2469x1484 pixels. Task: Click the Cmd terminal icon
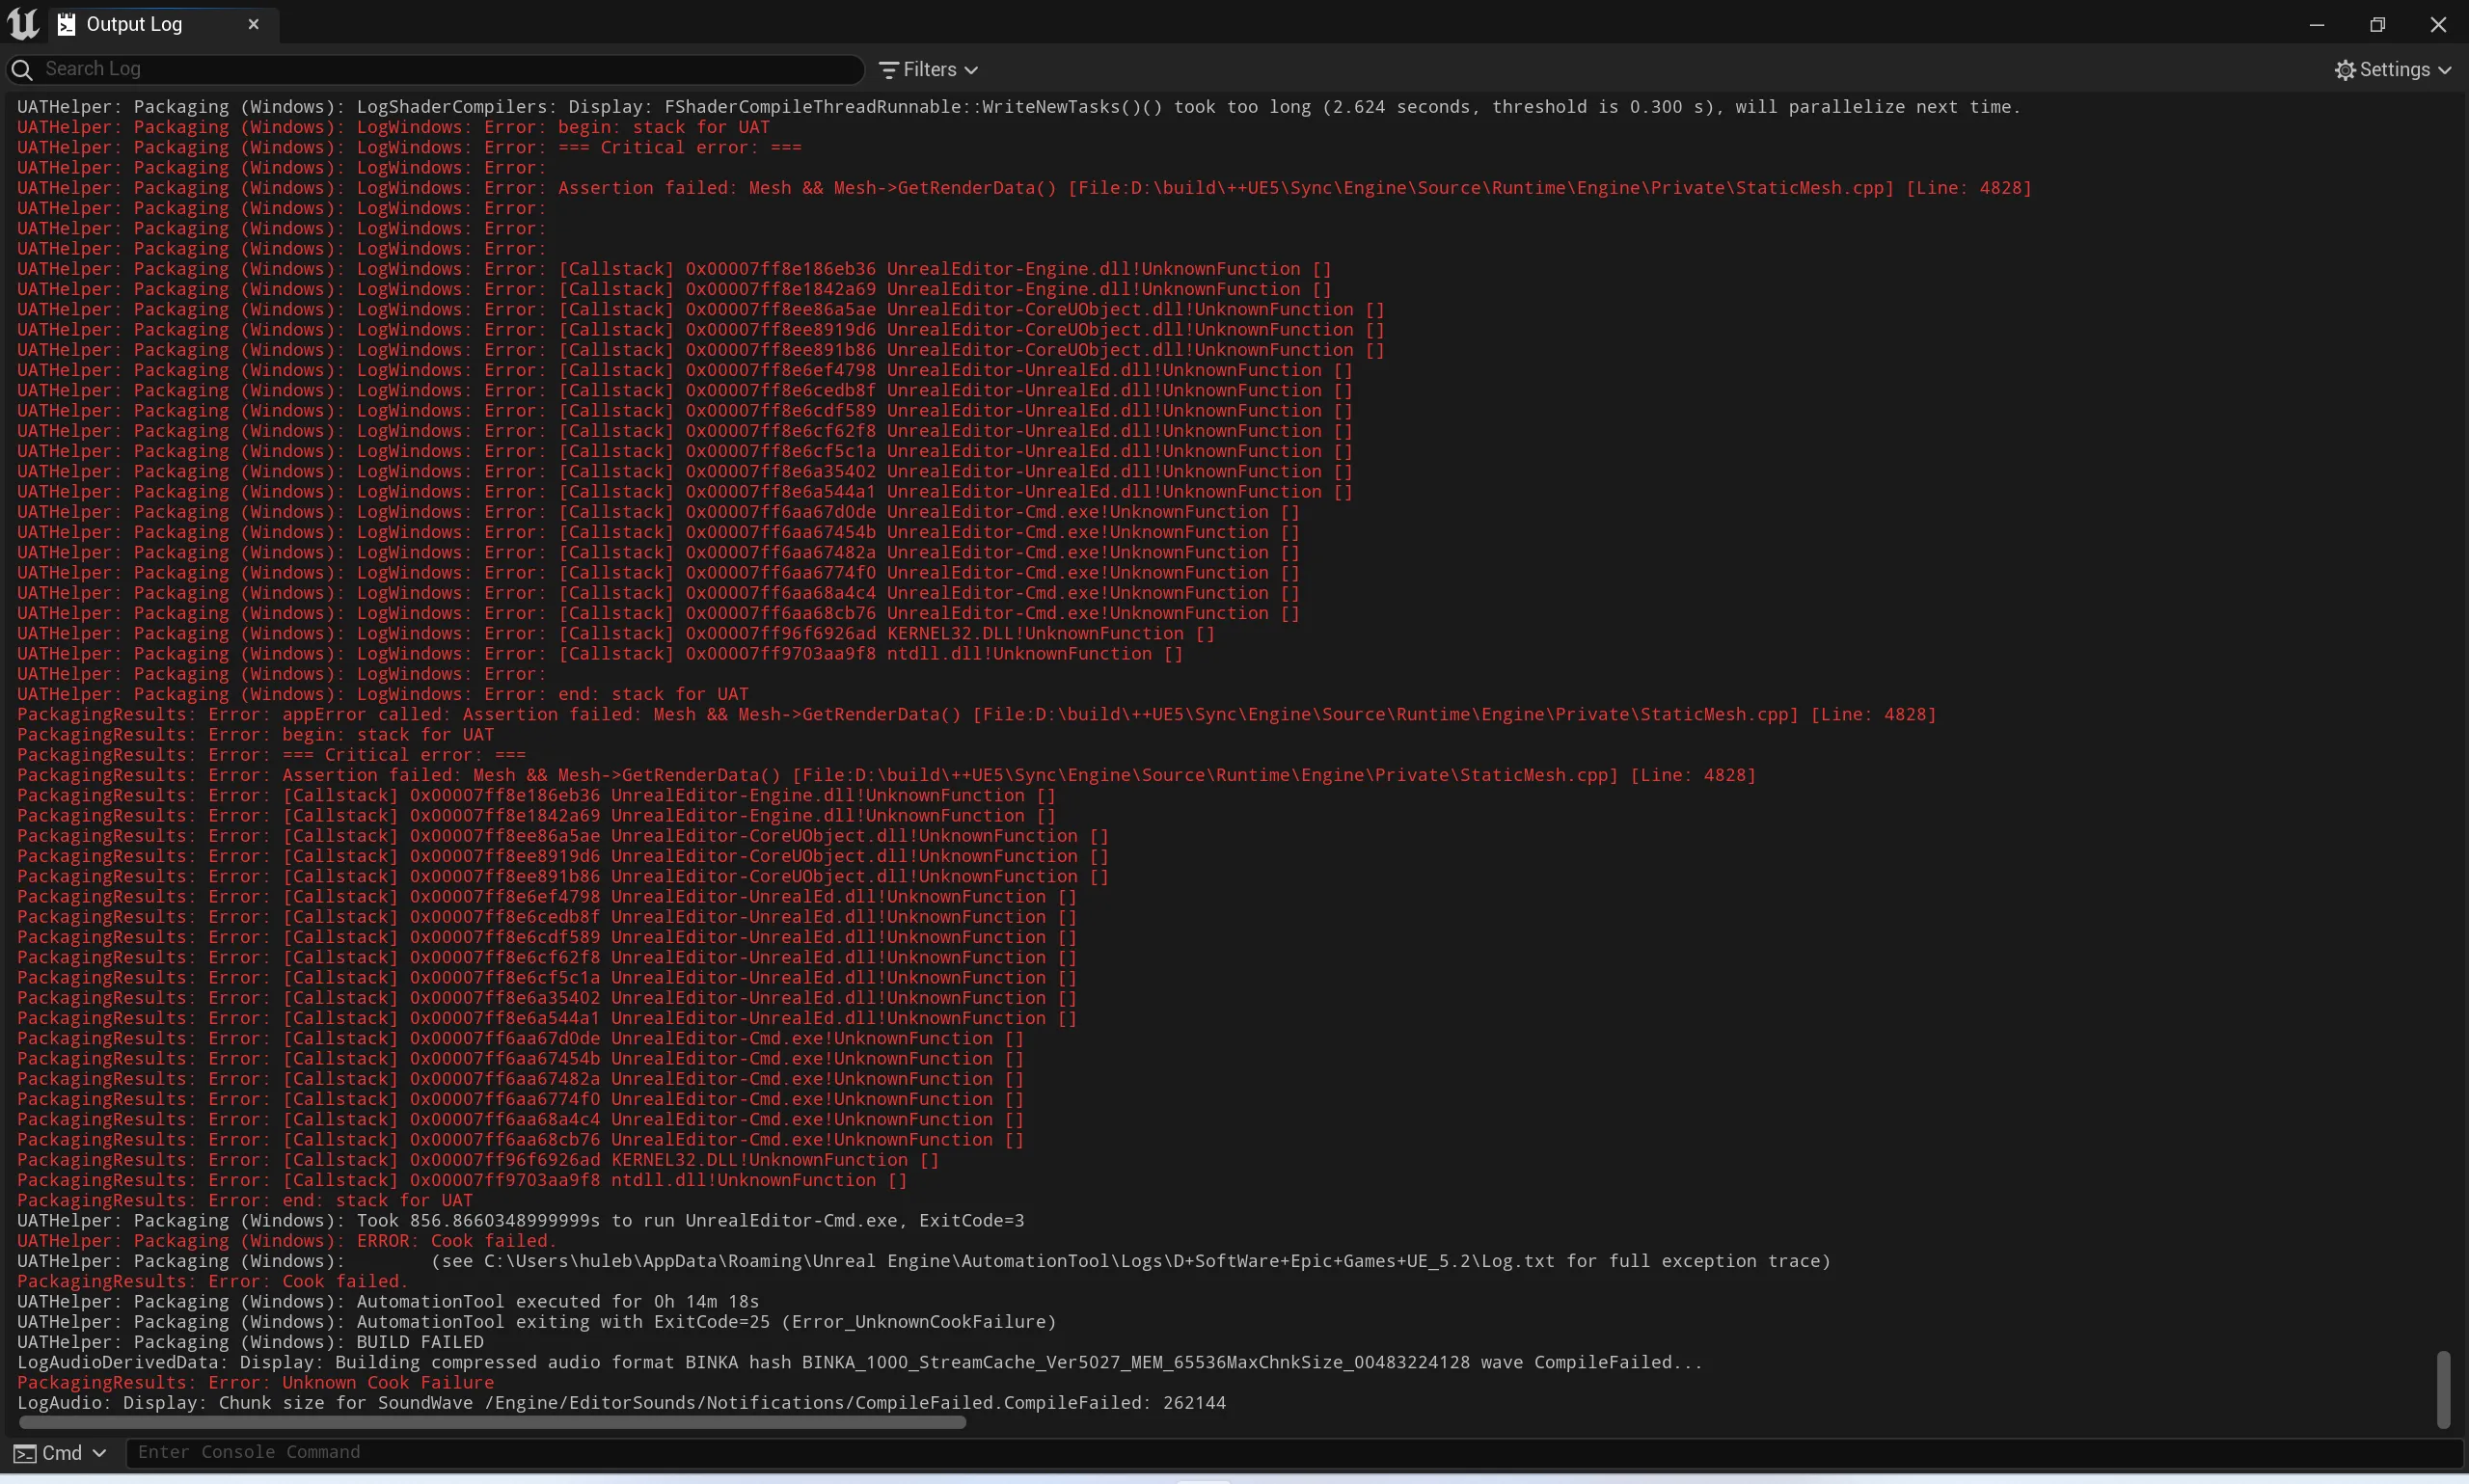25,1453
